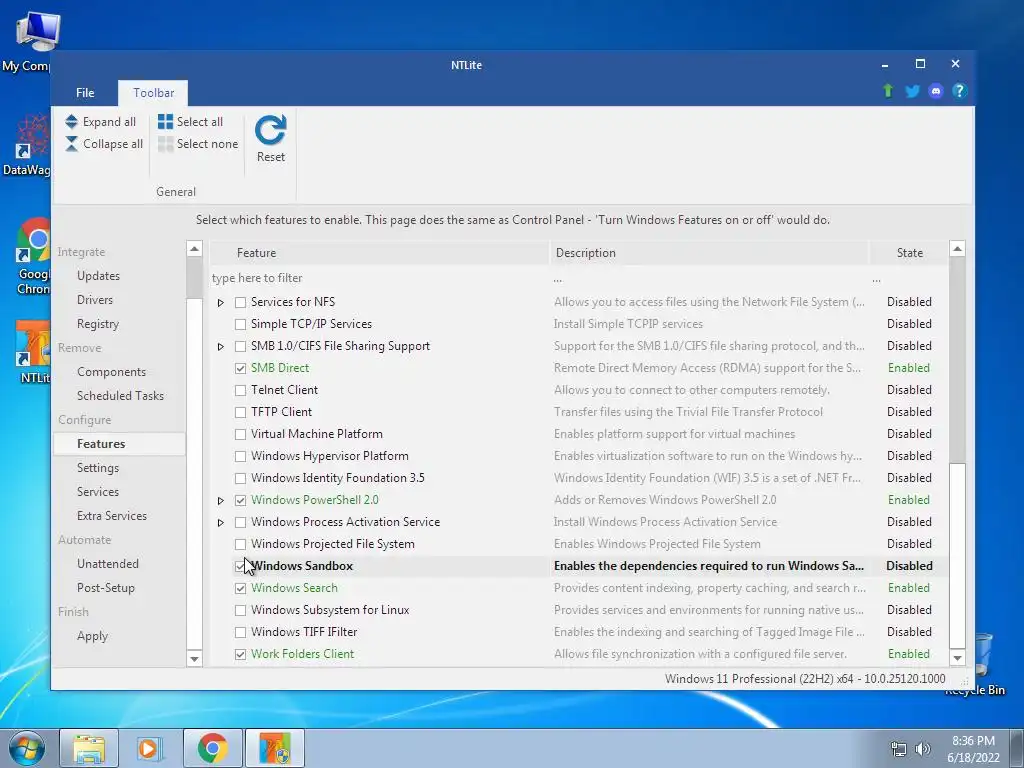Open the Windows Start orb
The height and width of the screenshot is (768, 1024).
click(27, 748)
